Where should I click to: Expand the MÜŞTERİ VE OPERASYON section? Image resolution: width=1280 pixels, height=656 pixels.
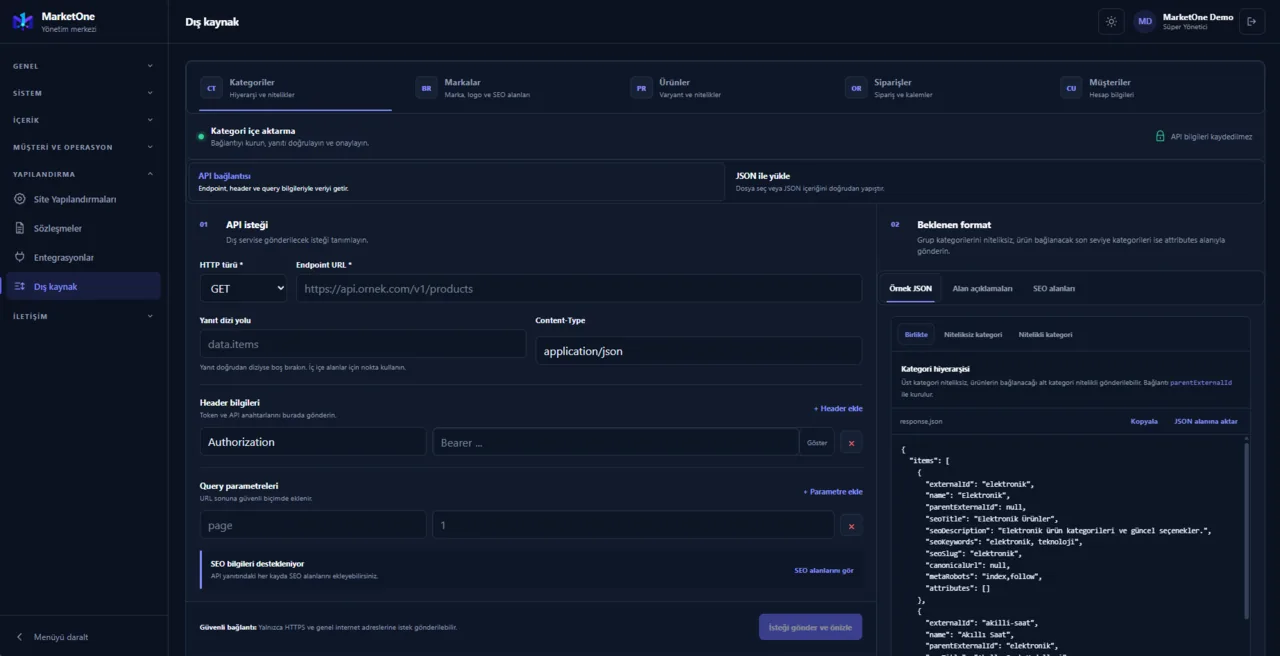[x=83, y=147]
